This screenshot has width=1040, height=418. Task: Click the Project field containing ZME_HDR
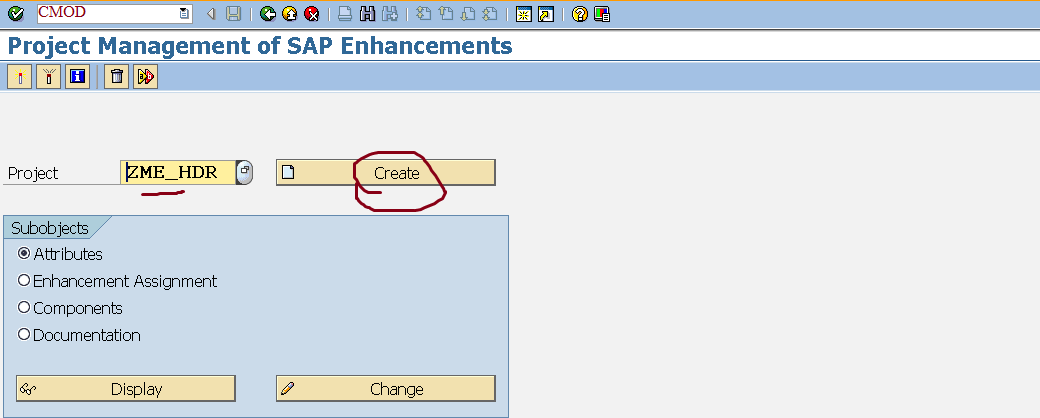click(178, 173)
